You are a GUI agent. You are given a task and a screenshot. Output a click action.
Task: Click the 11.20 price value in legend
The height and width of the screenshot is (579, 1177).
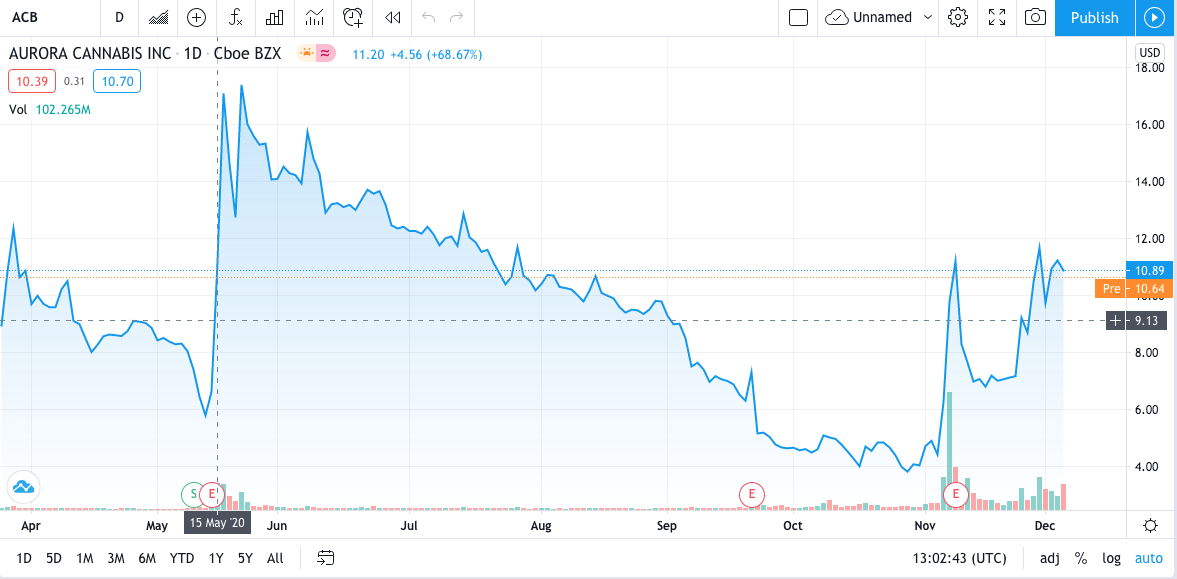[x=369, y=54]
